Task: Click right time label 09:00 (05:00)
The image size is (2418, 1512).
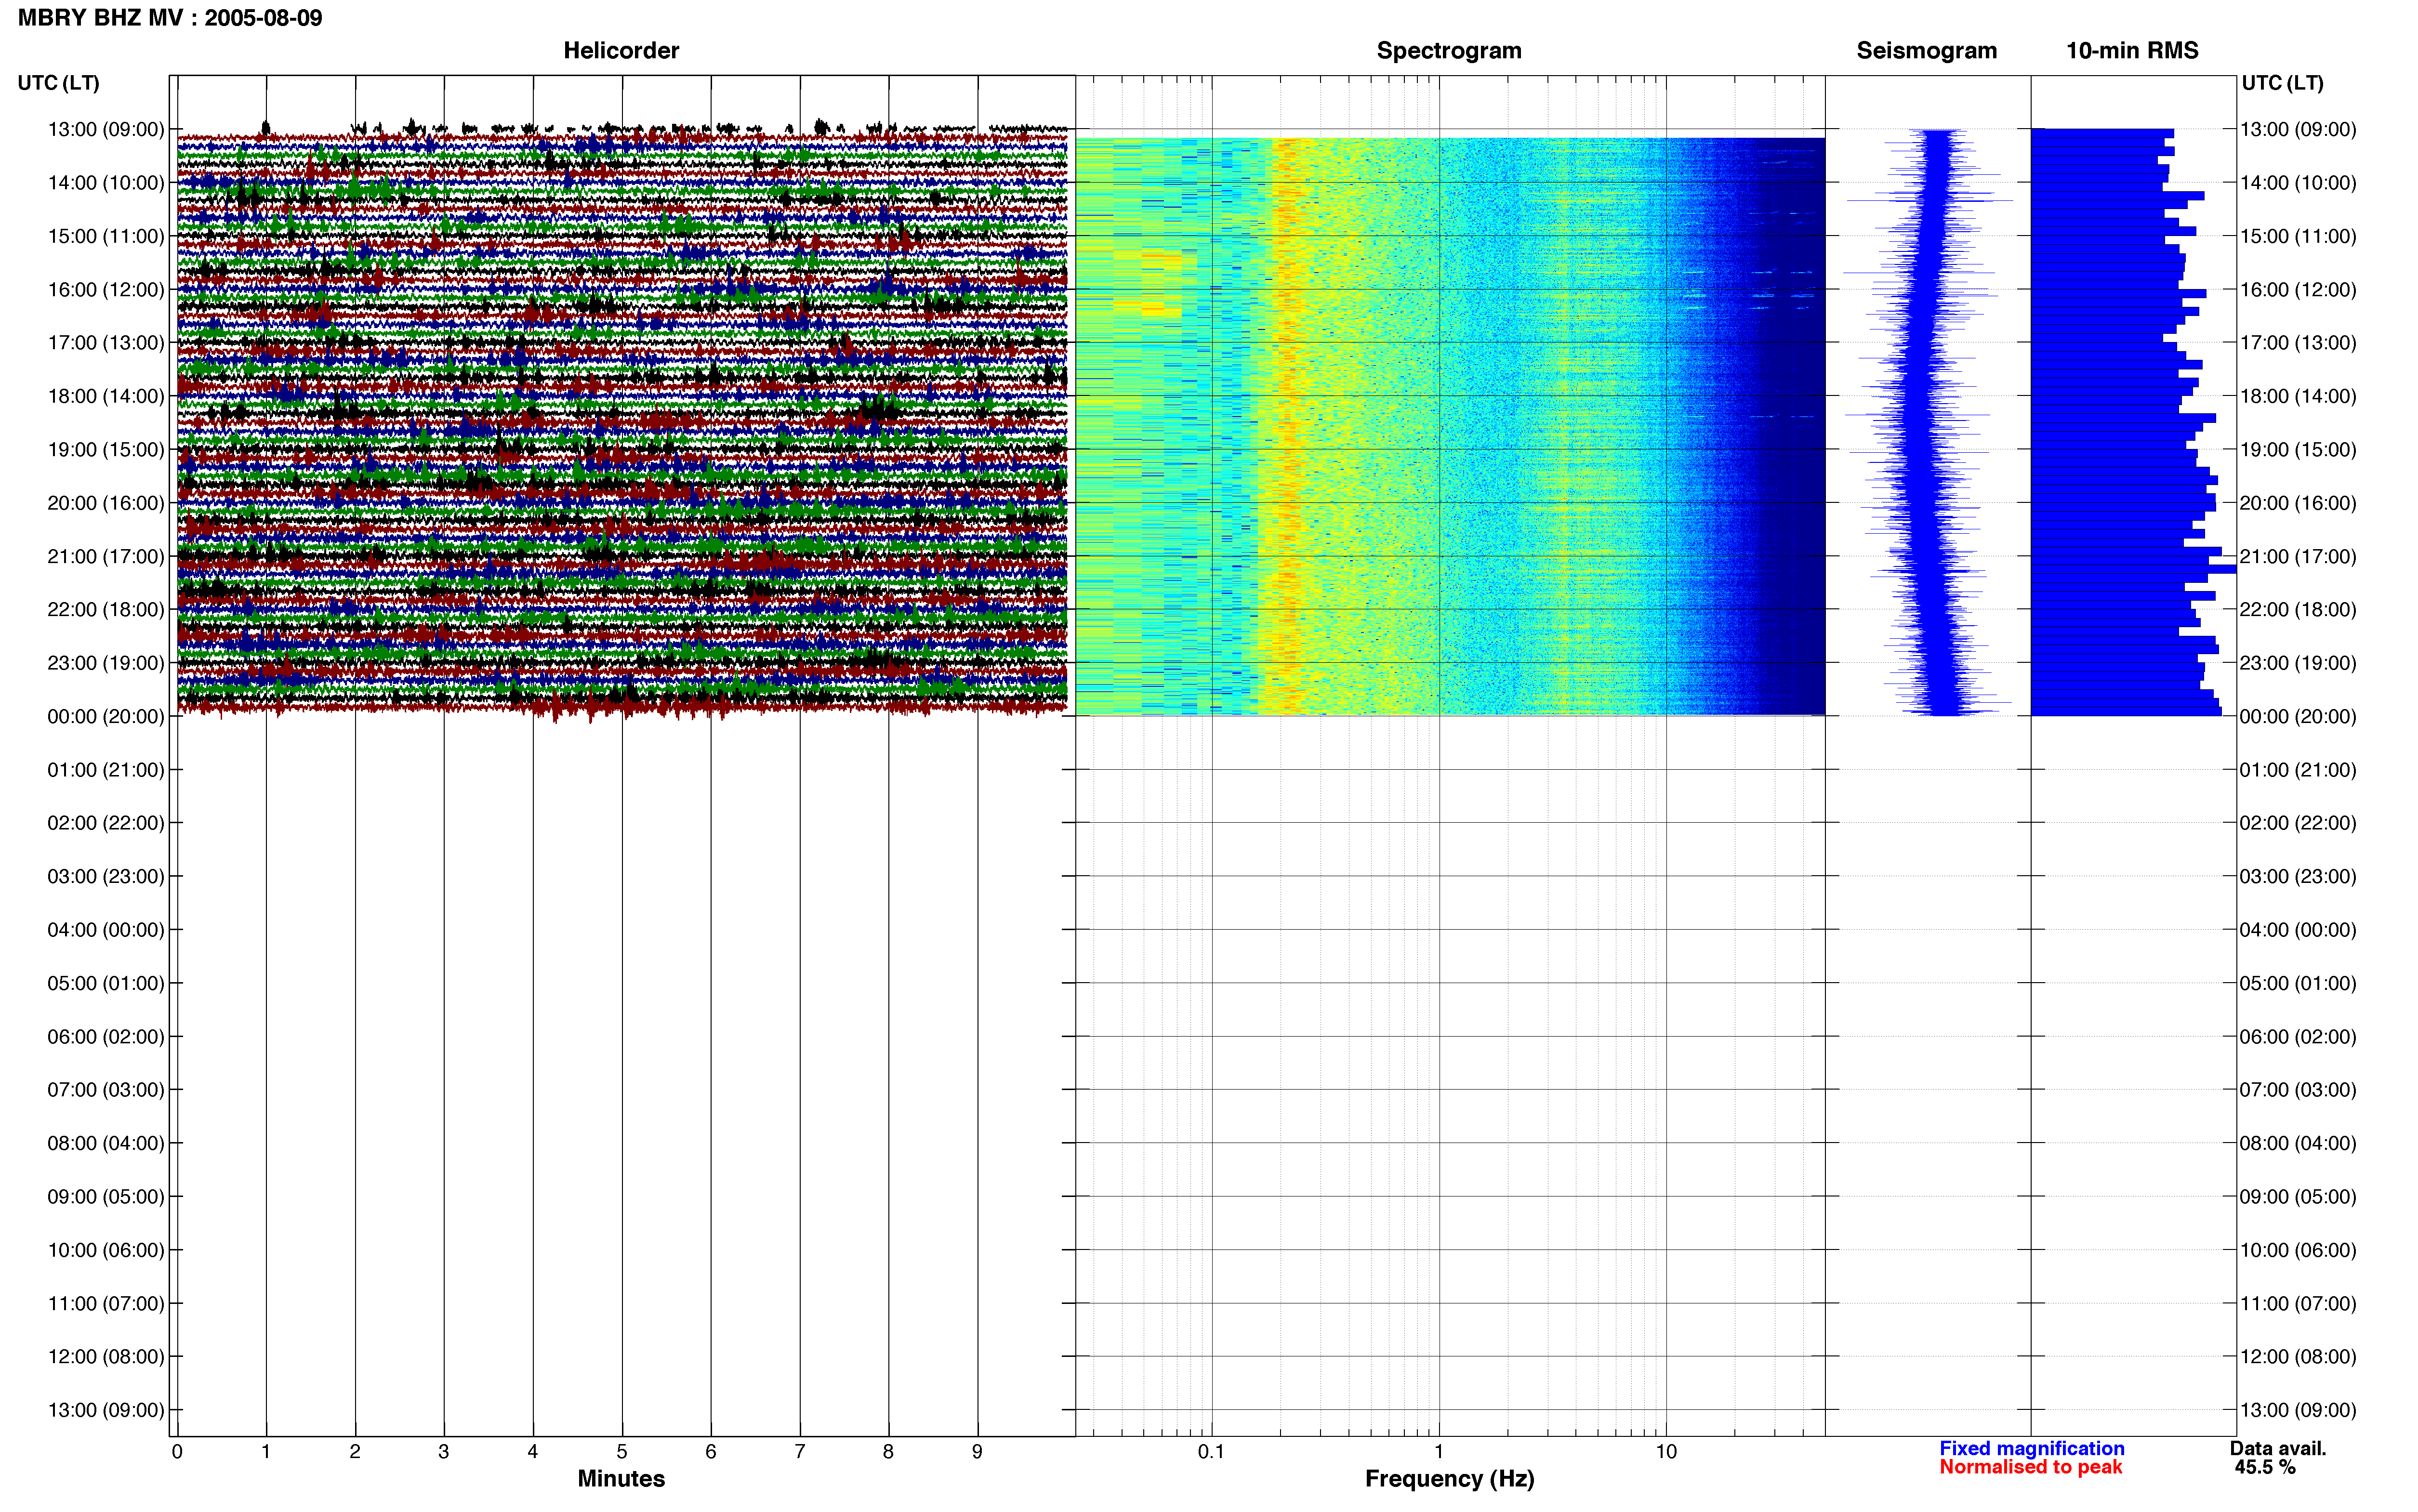Action: click(x=2298, y=1197)
